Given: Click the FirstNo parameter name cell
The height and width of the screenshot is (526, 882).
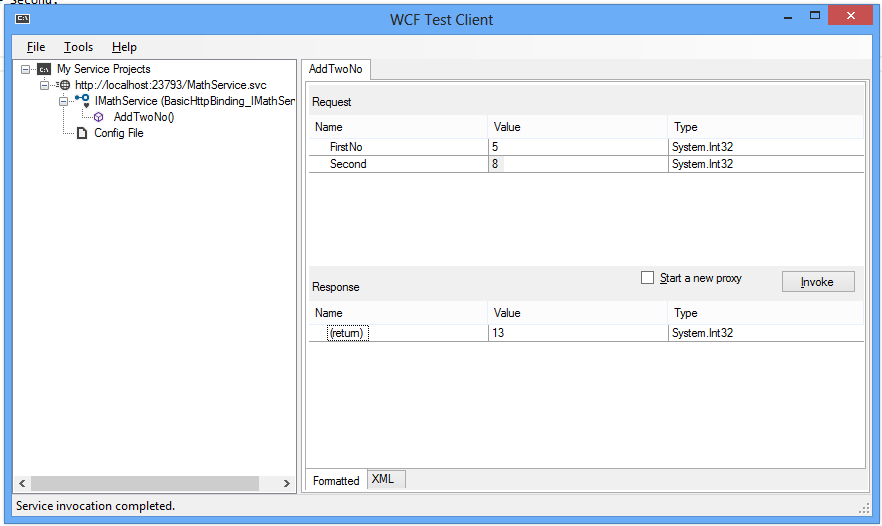Looking at the screenshot, I should [398, 147].
